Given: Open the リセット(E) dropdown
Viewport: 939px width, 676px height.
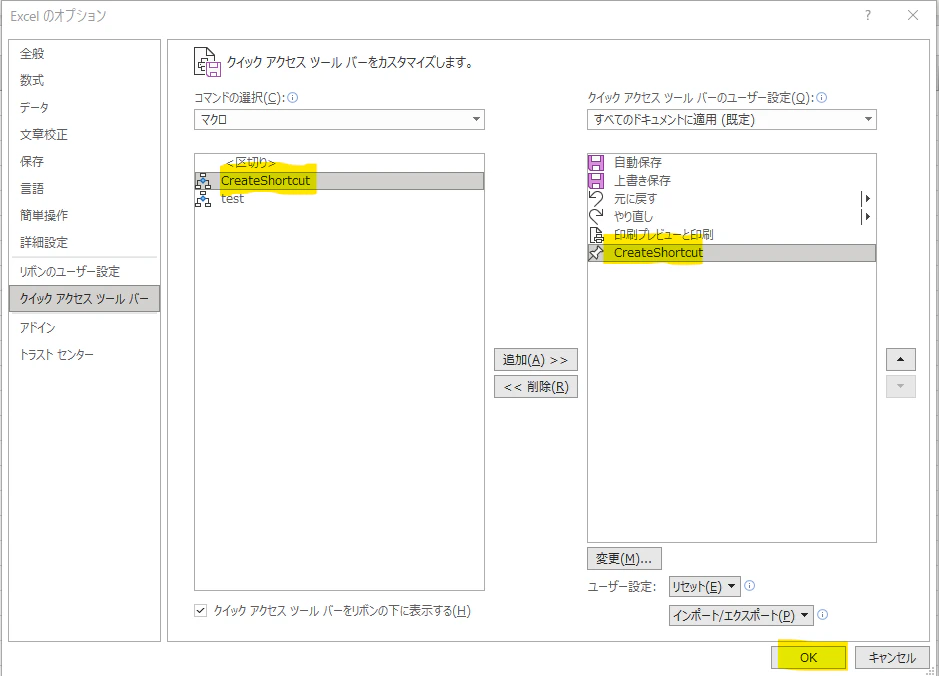Looking at the screenshot, I should [x=704, y=586].
